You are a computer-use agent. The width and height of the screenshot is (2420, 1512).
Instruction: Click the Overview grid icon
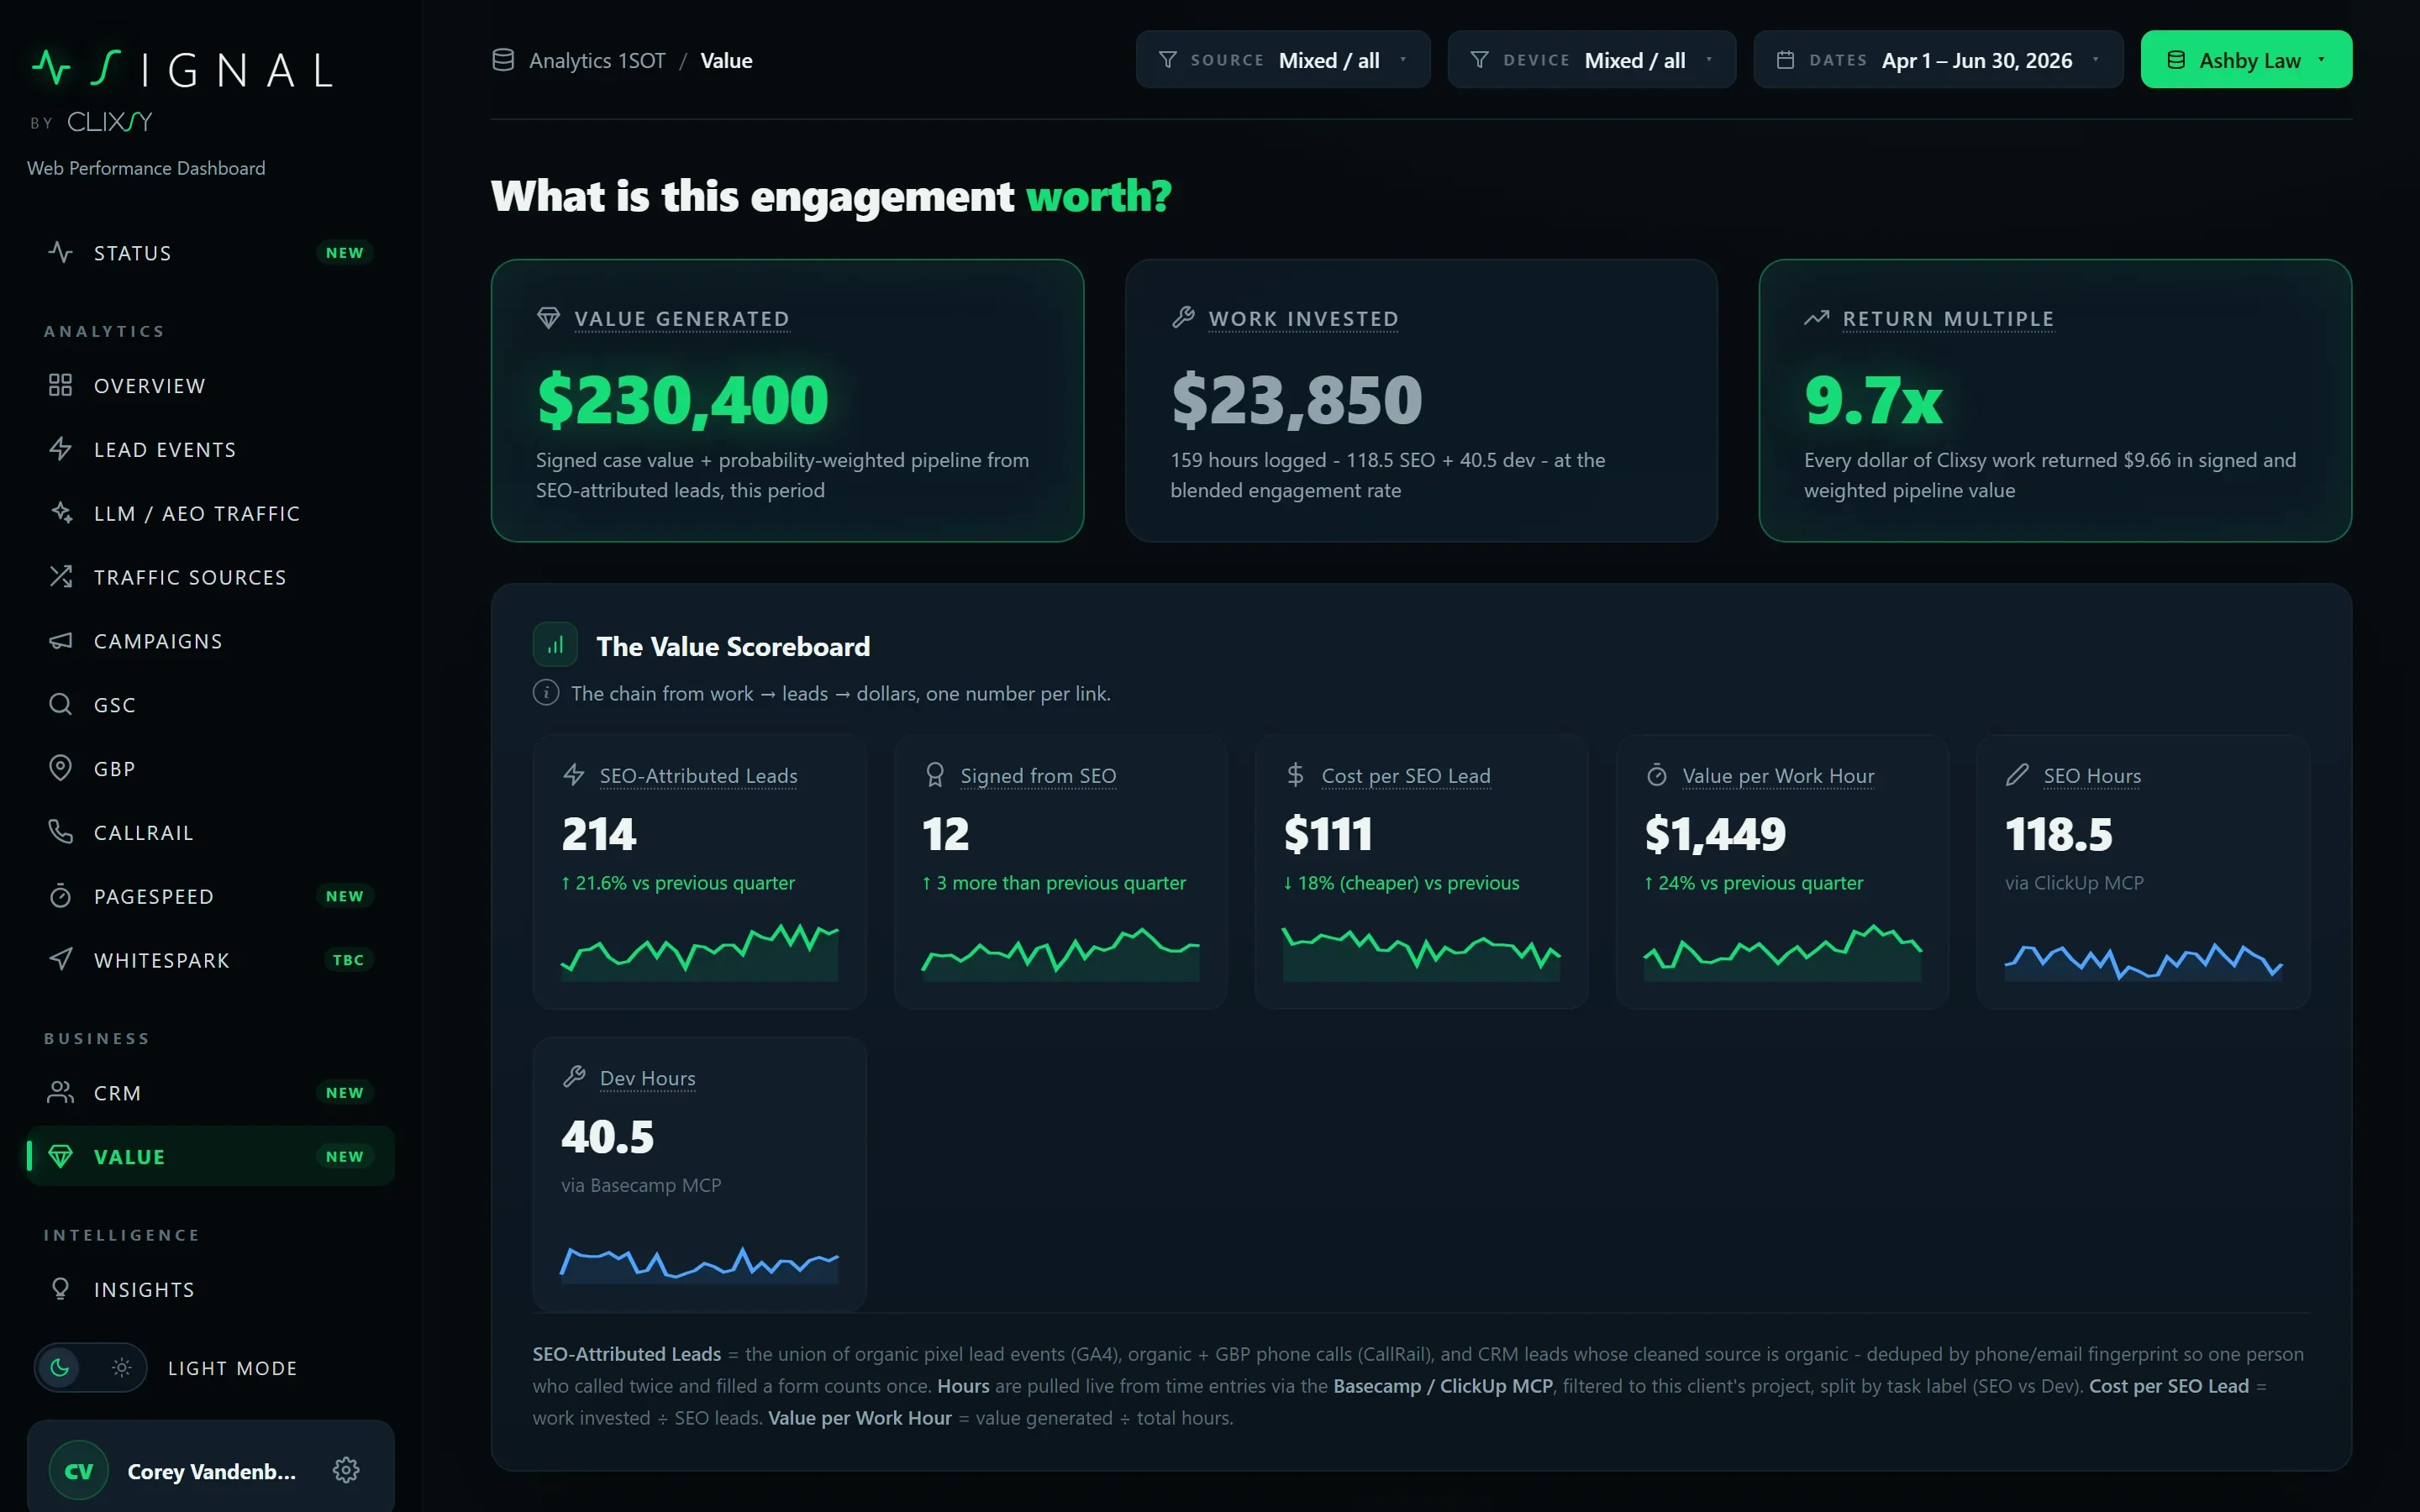60,385
